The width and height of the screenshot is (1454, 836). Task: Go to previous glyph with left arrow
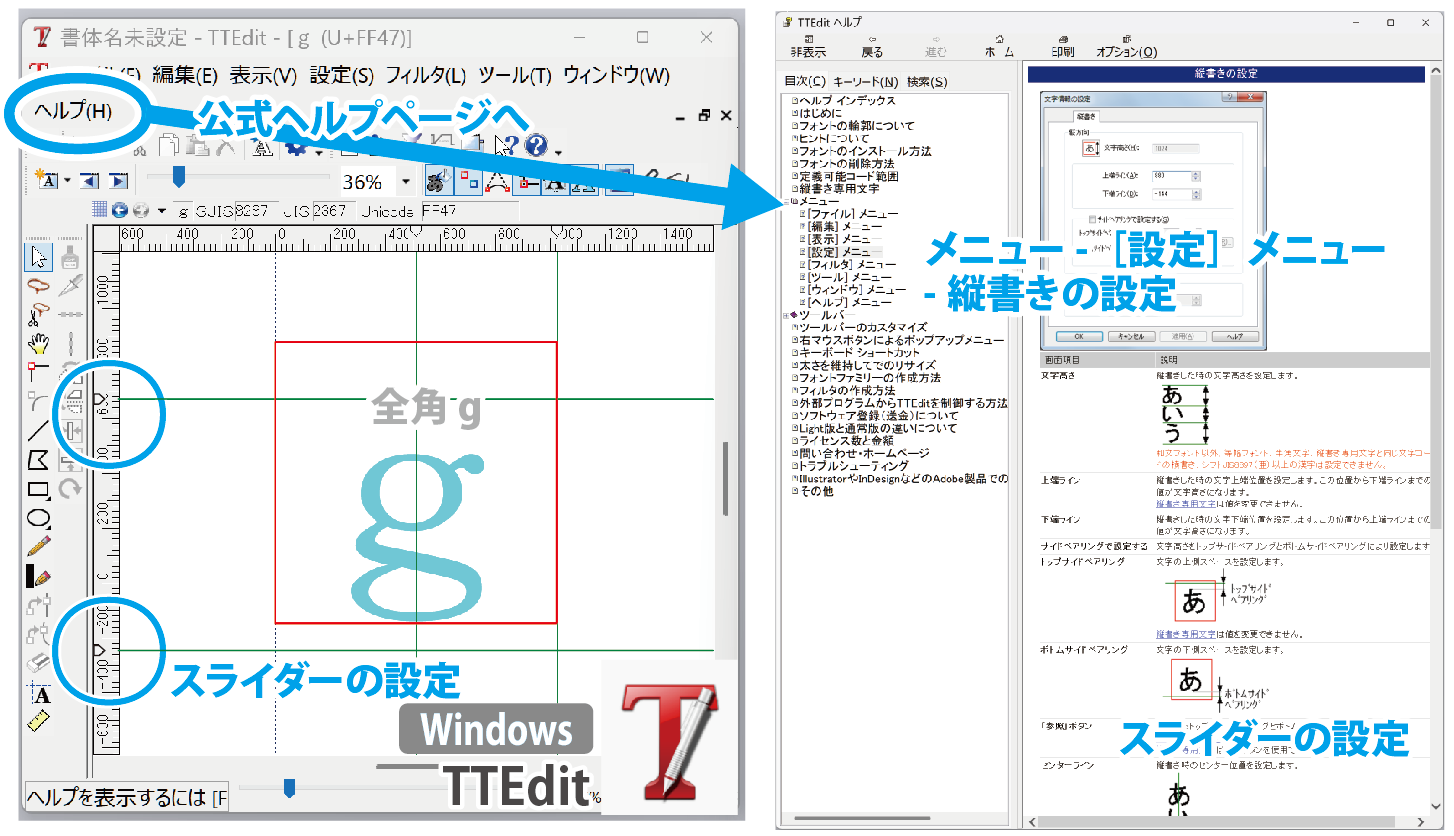coord(89,181)
